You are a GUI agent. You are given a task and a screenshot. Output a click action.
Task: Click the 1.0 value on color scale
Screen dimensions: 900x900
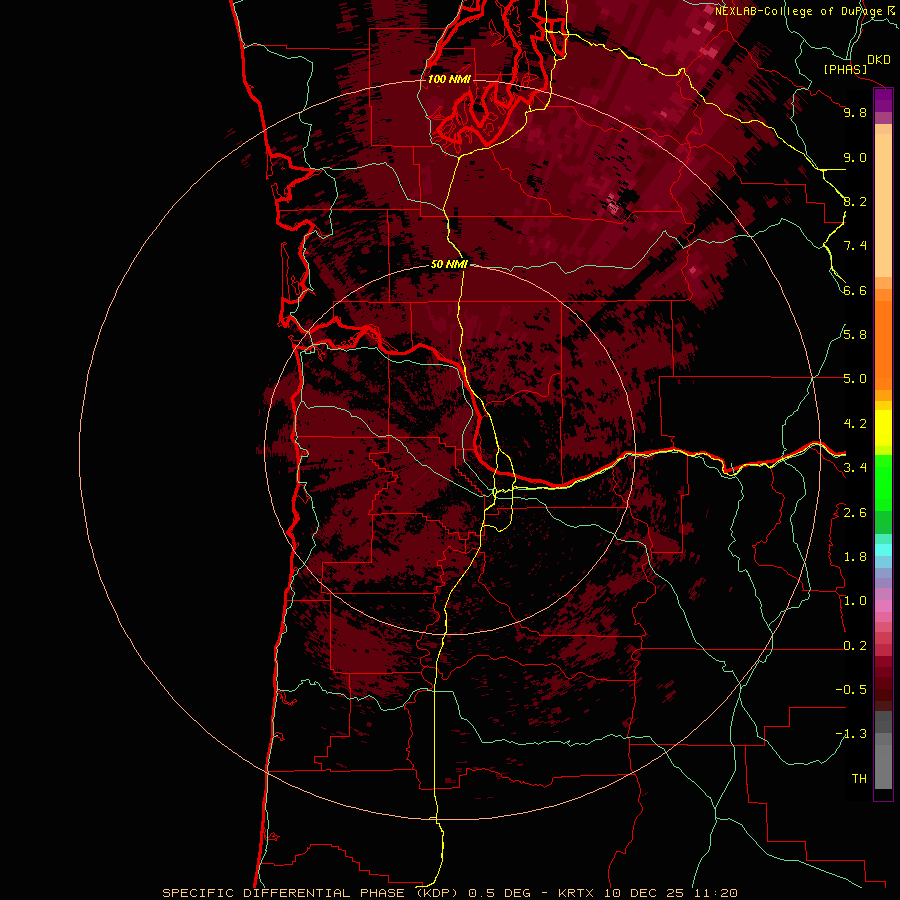coord(855,601)
